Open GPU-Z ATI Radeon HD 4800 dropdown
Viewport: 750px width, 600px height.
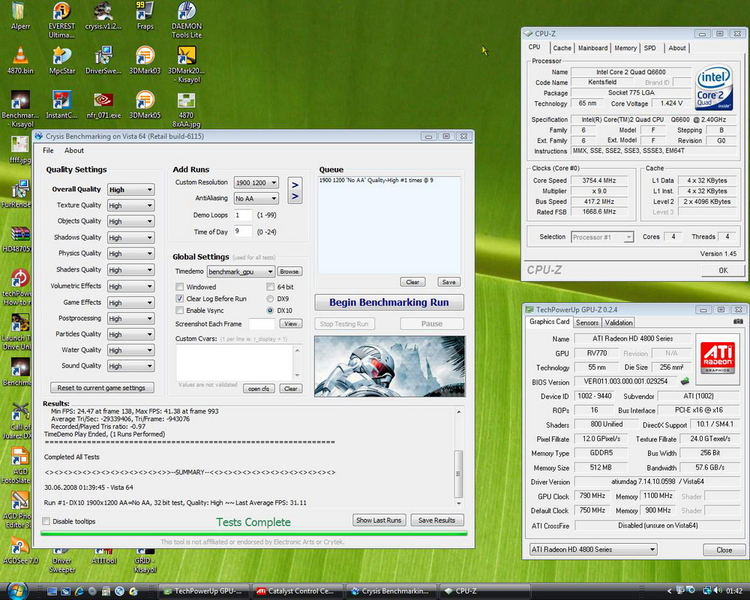click(x=593, y=549)
